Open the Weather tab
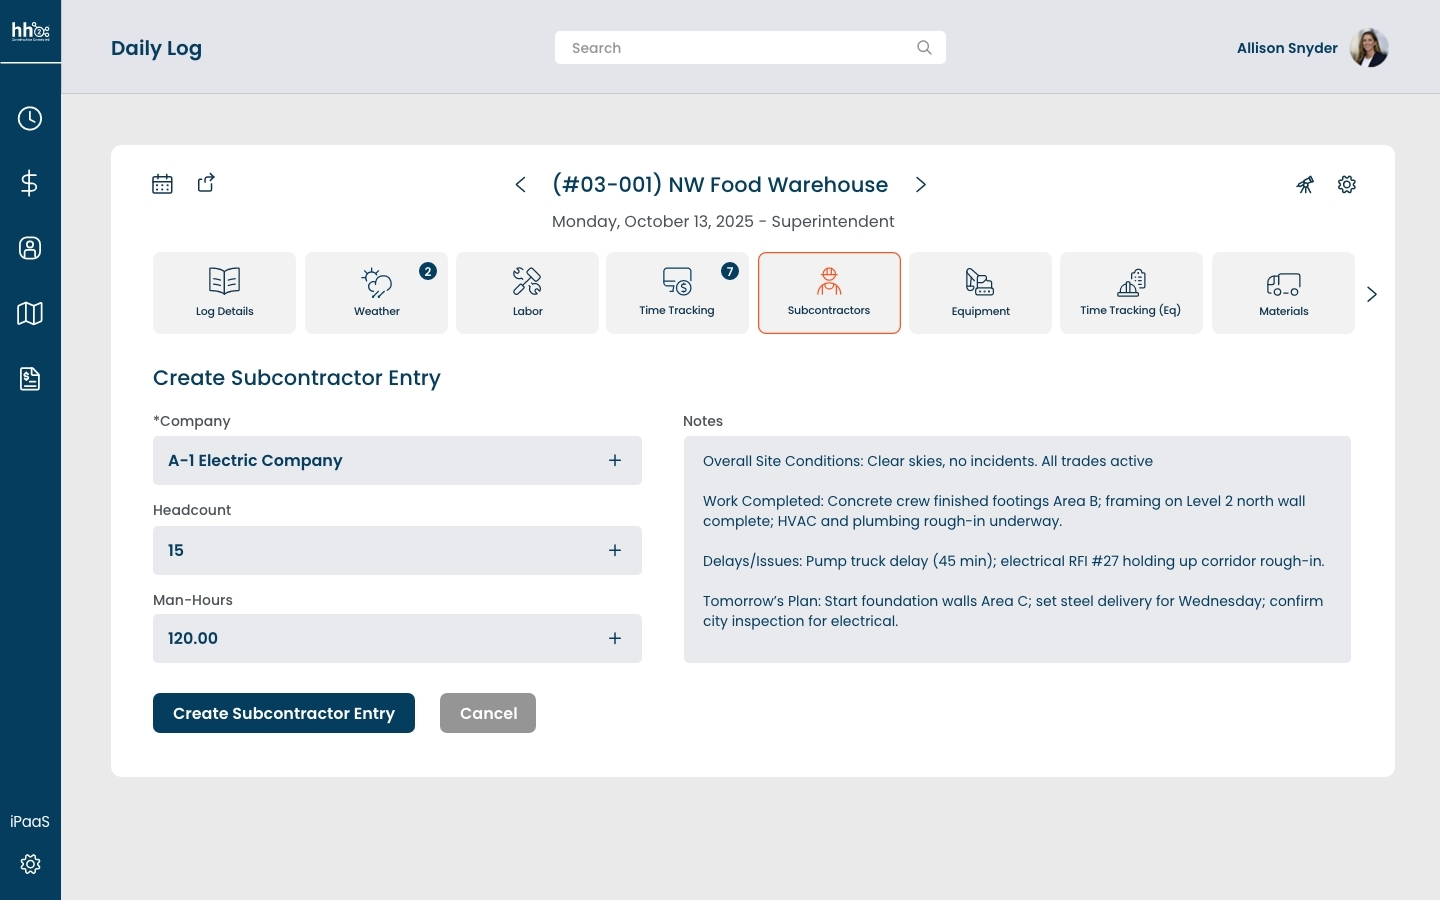The image size is (1440, 900). click(376, 293)
